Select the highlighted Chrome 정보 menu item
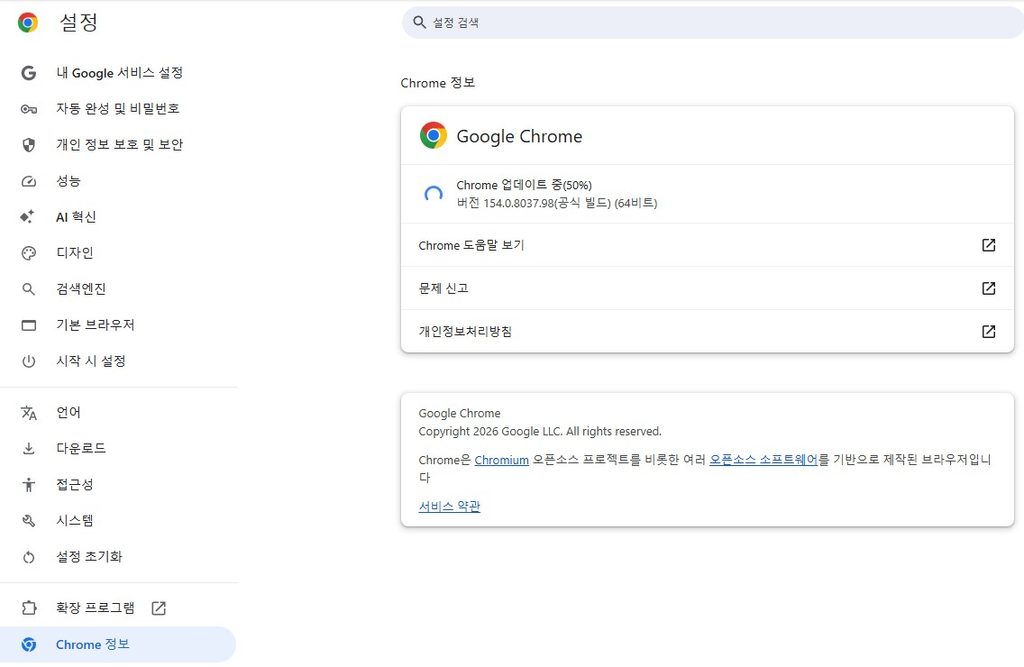 click(x=118, y=644)
